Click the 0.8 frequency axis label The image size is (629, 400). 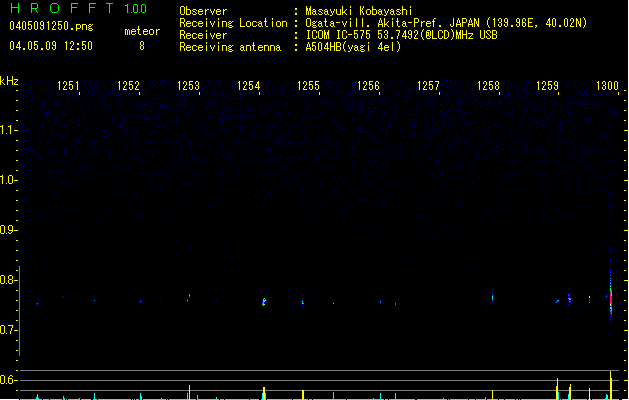coord(8,280)
